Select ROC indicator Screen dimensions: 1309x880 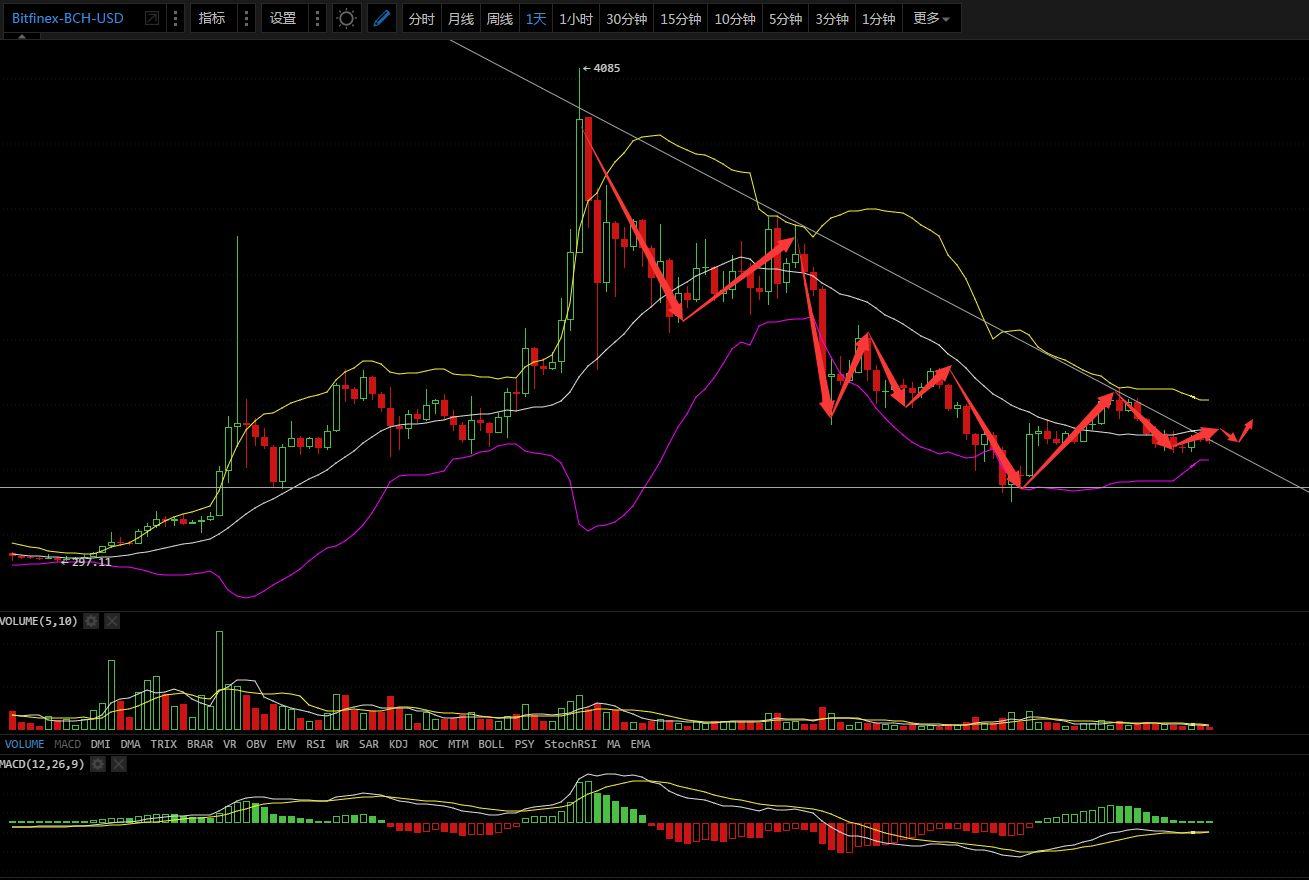pos(428,744)
